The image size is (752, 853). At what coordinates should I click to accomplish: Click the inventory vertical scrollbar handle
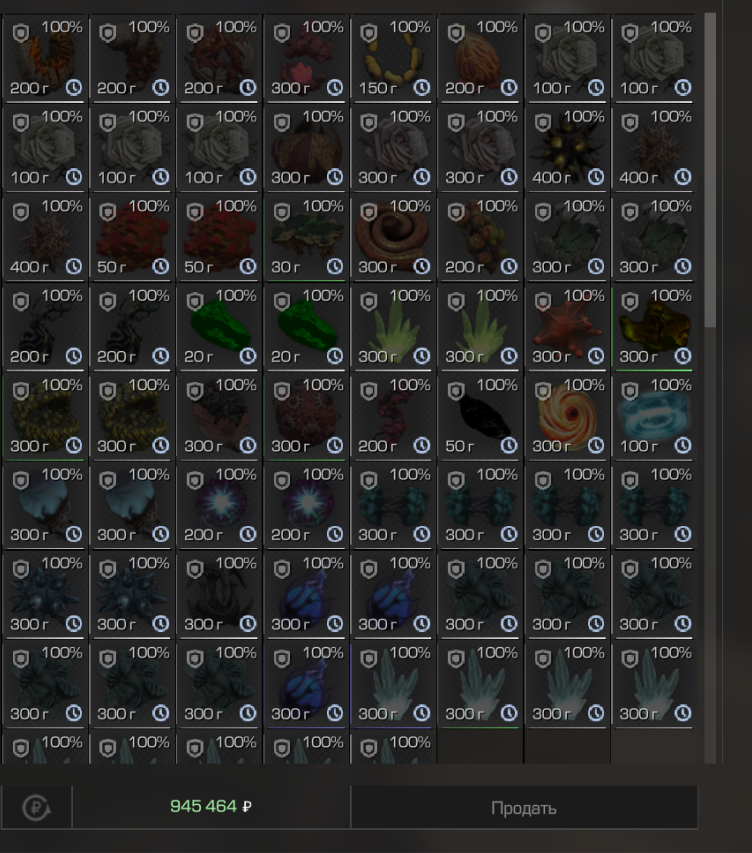(710, 170)
